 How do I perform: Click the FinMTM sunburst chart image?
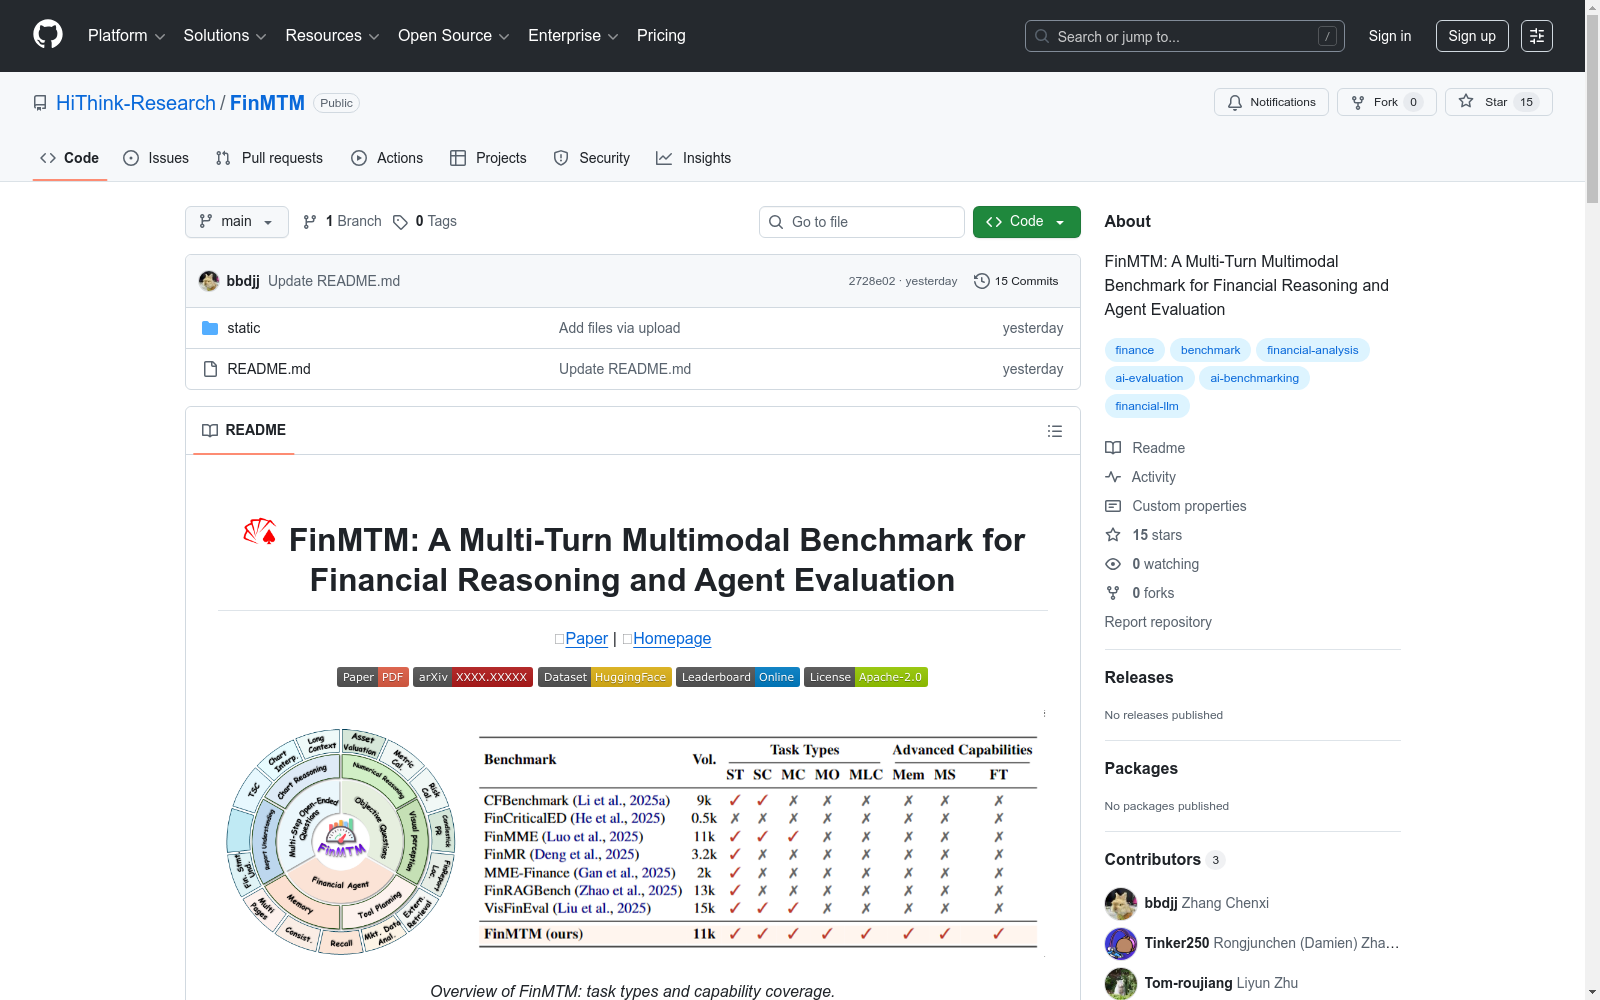[x=341, y=843]
